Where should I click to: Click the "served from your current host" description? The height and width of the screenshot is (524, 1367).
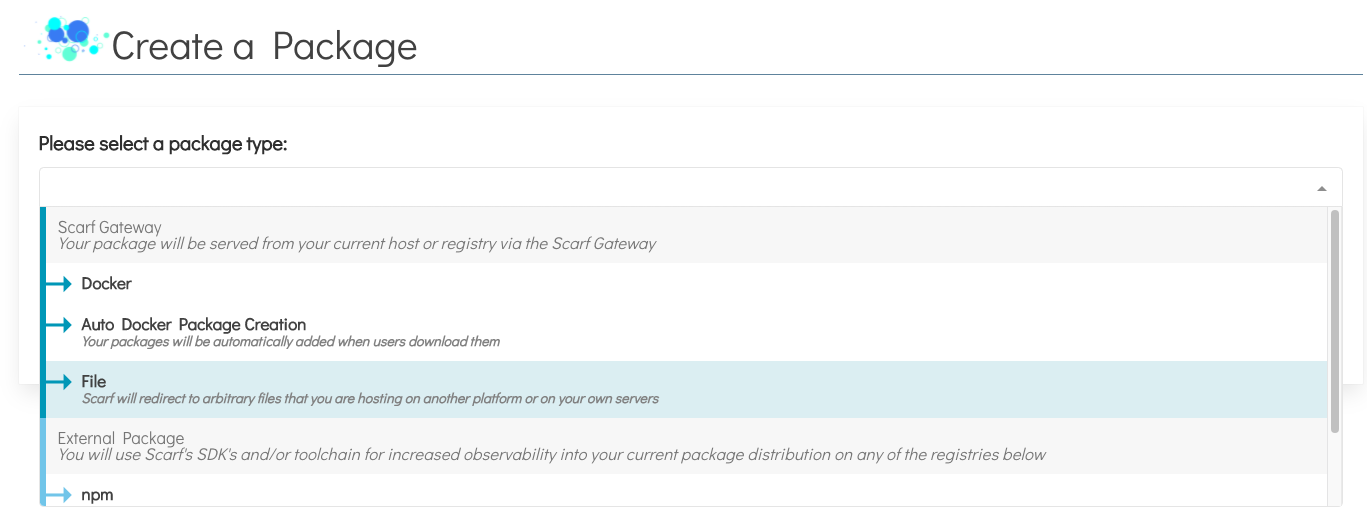click(x=357, y=244)
